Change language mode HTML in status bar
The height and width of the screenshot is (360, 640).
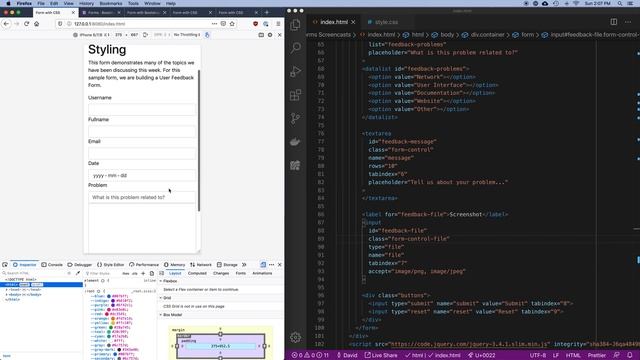(x=573, y=355)
